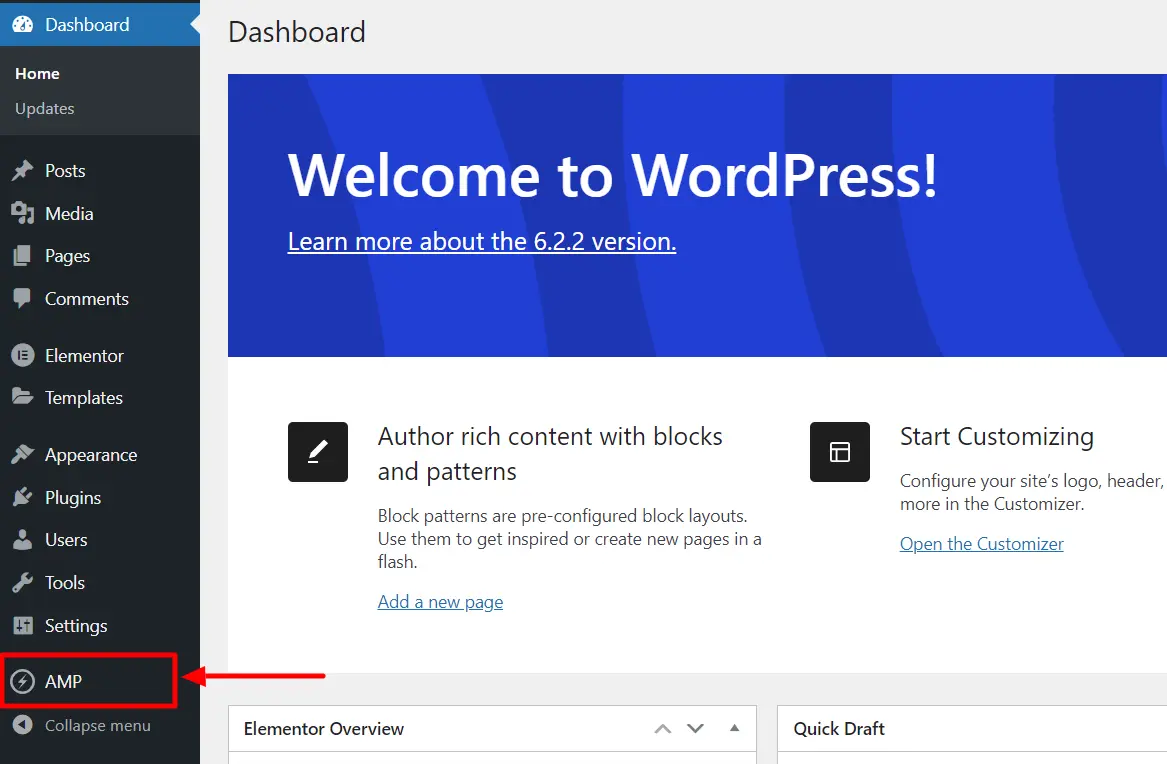Select Home submenu item
The image size is (1167, 764).
[37, 74]
